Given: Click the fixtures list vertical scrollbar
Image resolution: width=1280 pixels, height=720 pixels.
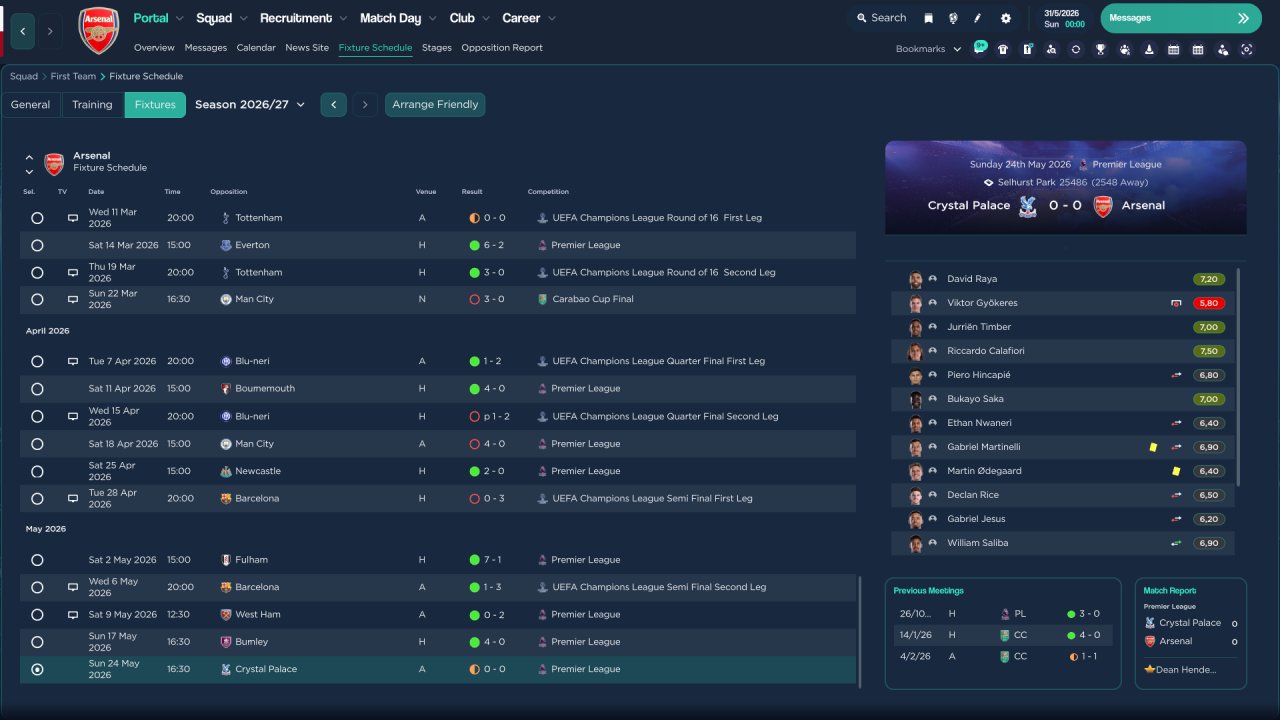Looking at the screenshot, I should pos(859,631).
